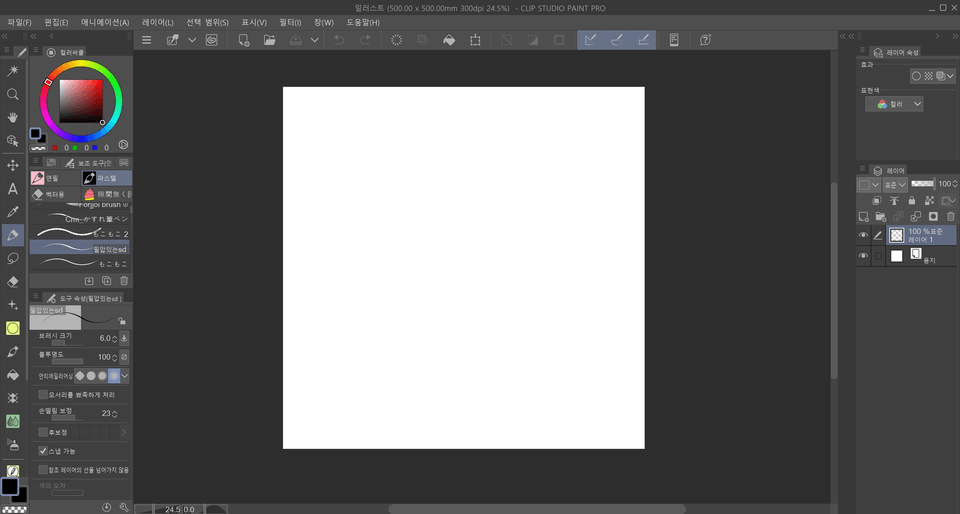Choose the 필압있는sd brush

[80, 248]
